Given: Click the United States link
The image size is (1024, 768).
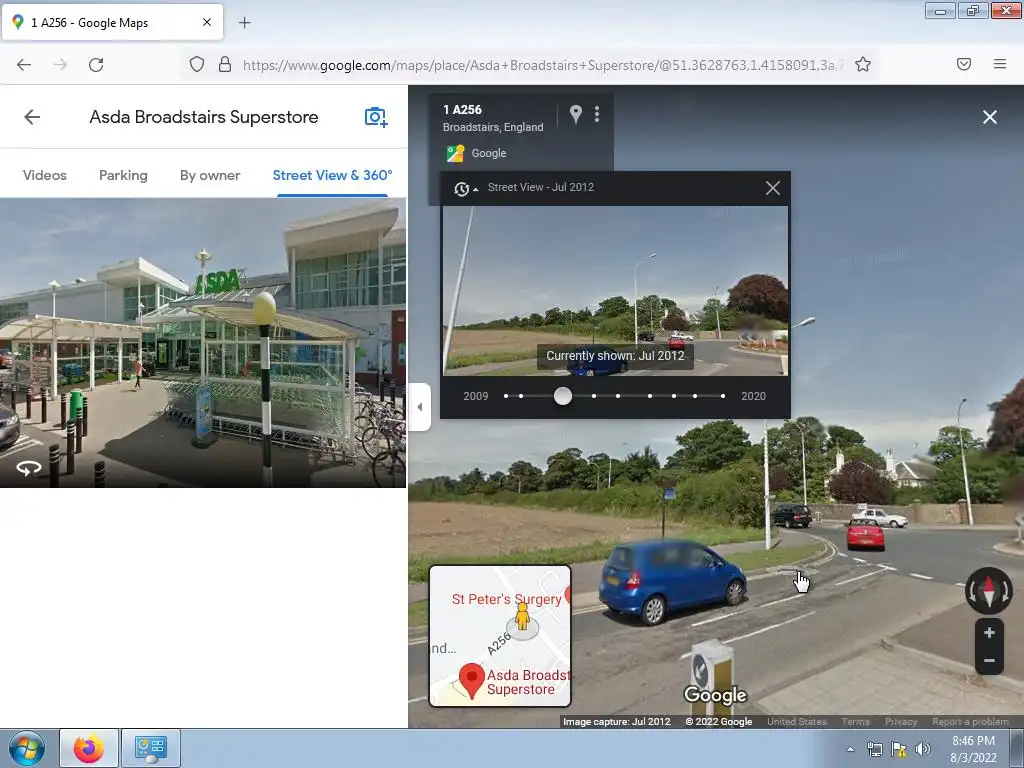Looking at the screenshot, I should (x=797, y=722).
